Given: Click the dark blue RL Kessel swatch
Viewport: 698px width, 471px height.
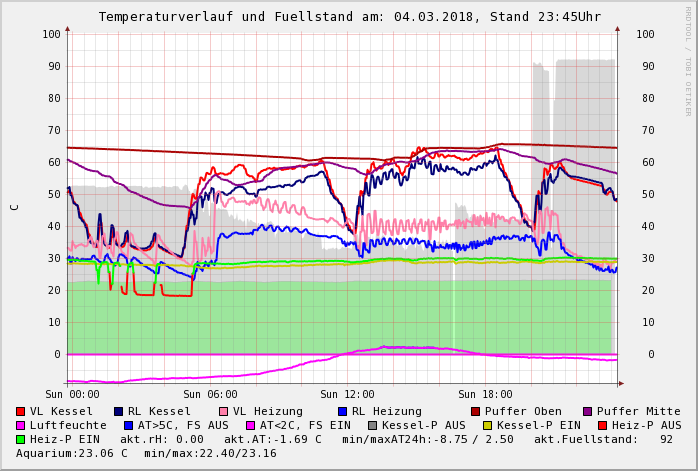Looking at the screenshot, I should (x=119, y=411).
